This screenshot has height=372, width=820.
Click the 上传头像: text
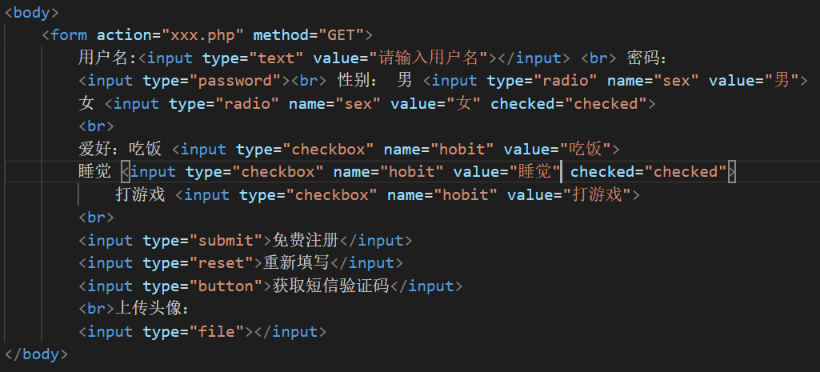[x=152, y=309]
